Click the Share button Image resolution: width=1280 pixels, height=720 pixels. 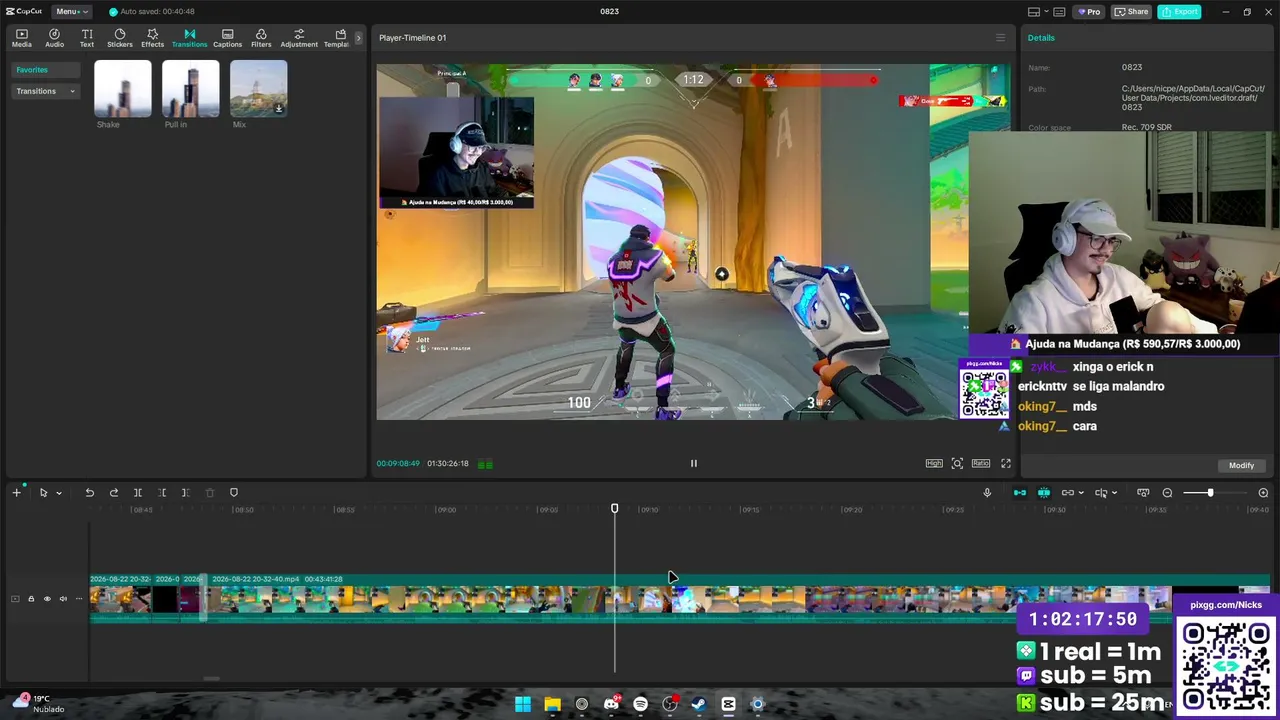(1132, 12)
